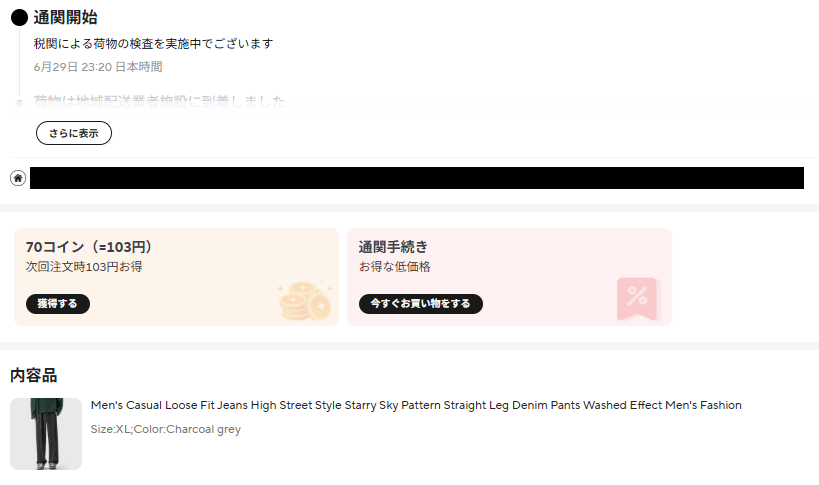The width and height of the screenshot is (819, 485).
Task: Click the faded grey timeline dot
Action: point(19,103)
